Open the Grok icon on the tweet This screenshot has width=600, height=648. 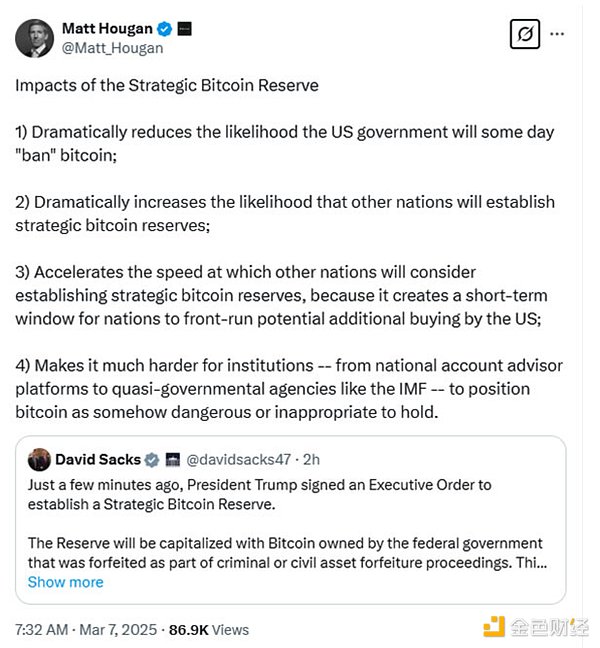[x=524, y=33]
